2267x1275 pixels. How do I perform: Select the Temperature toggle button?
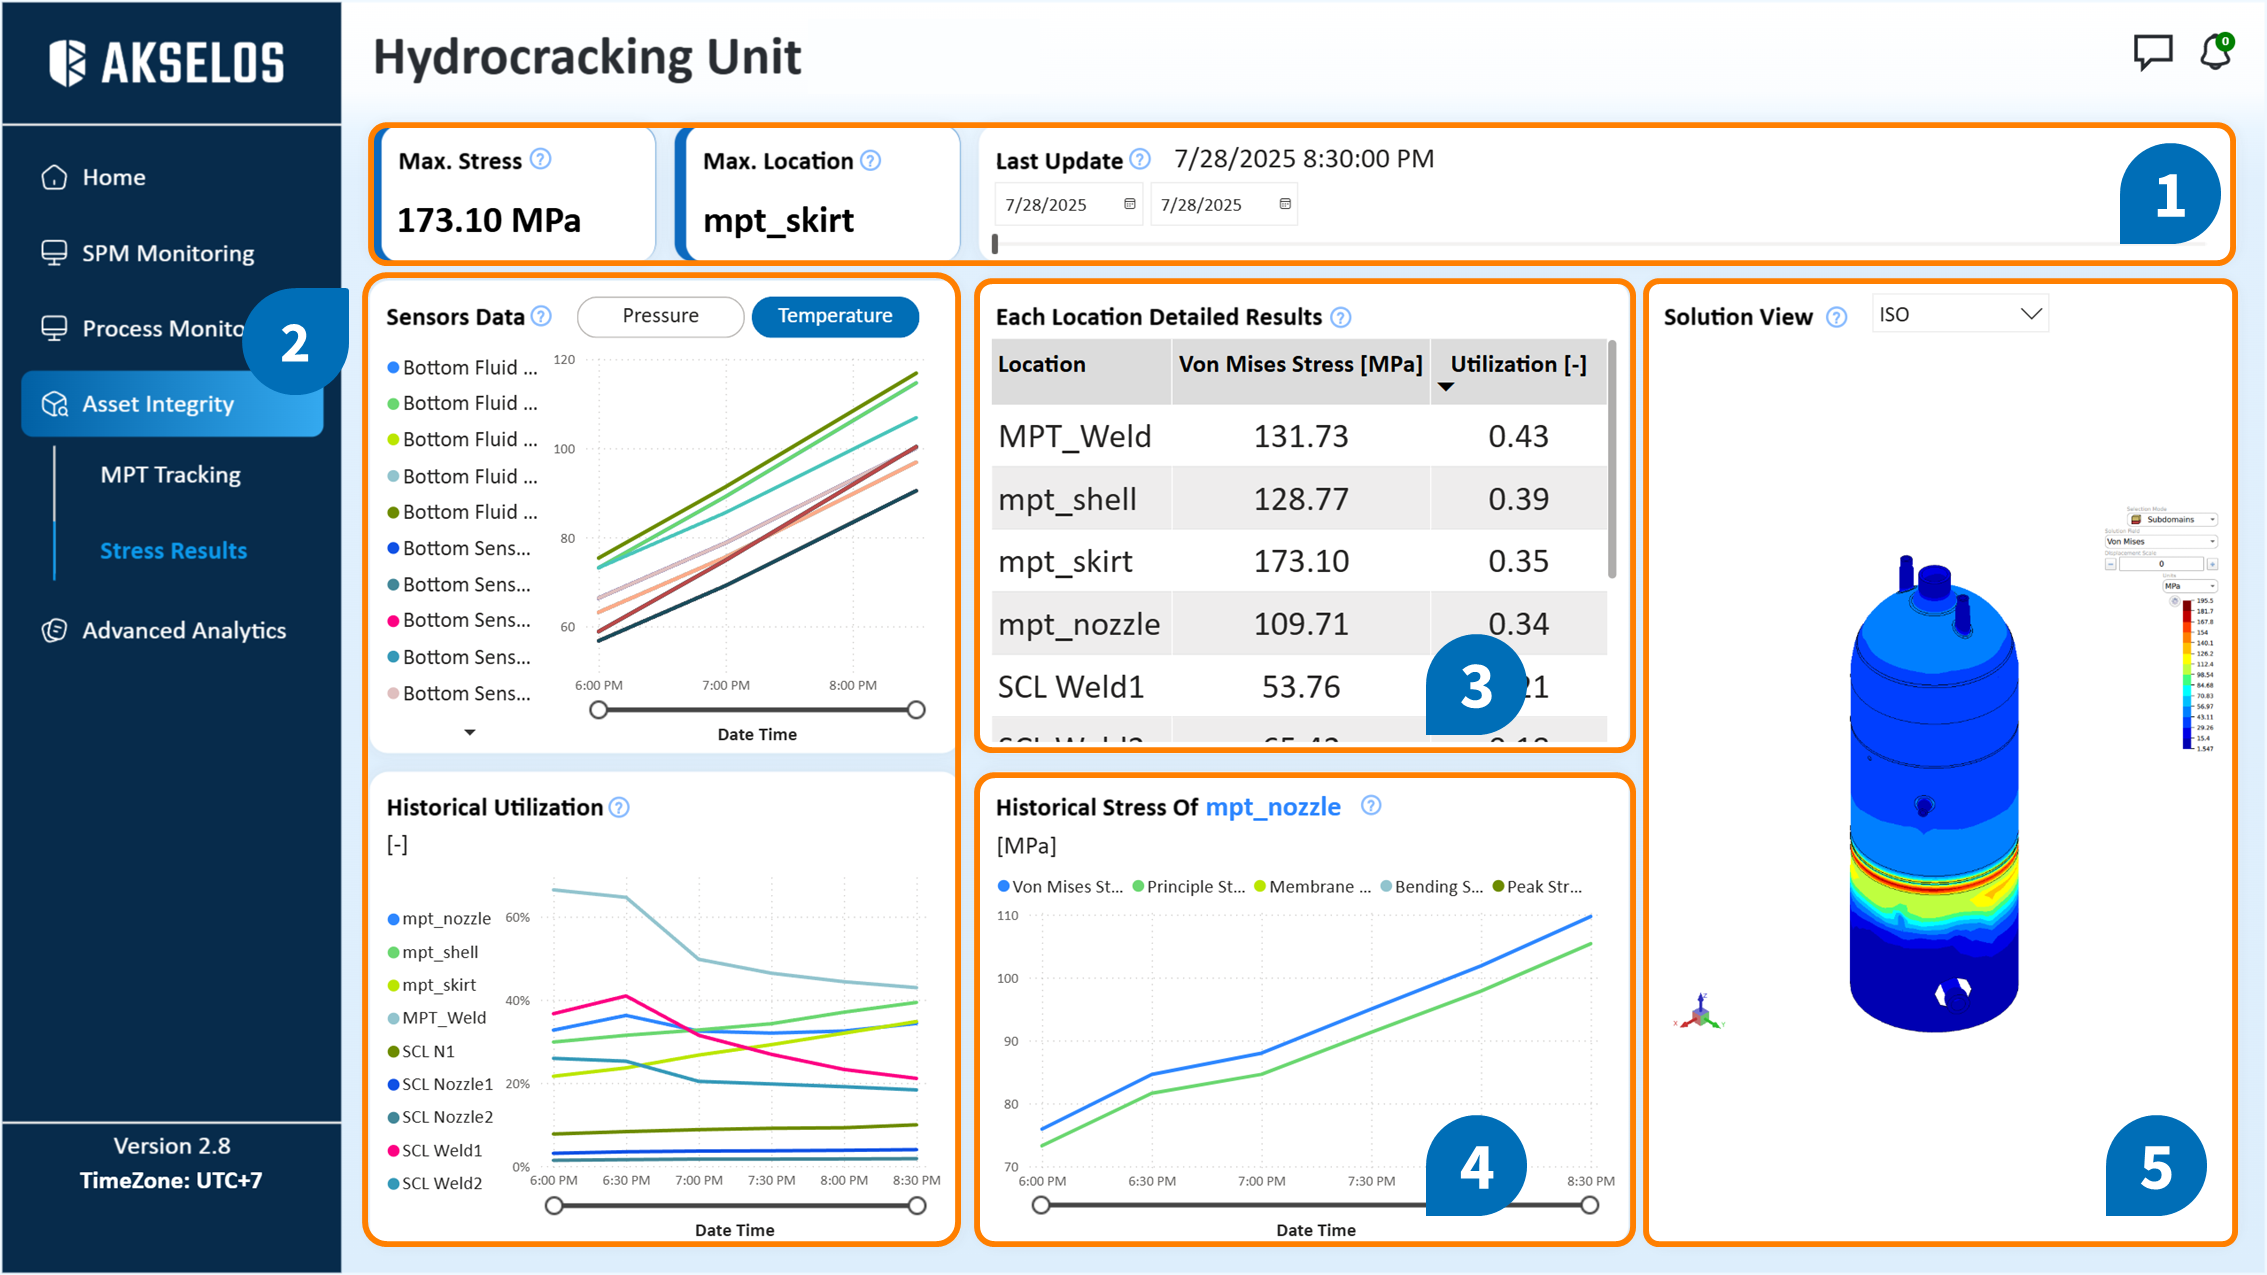(x=835, y=316)
